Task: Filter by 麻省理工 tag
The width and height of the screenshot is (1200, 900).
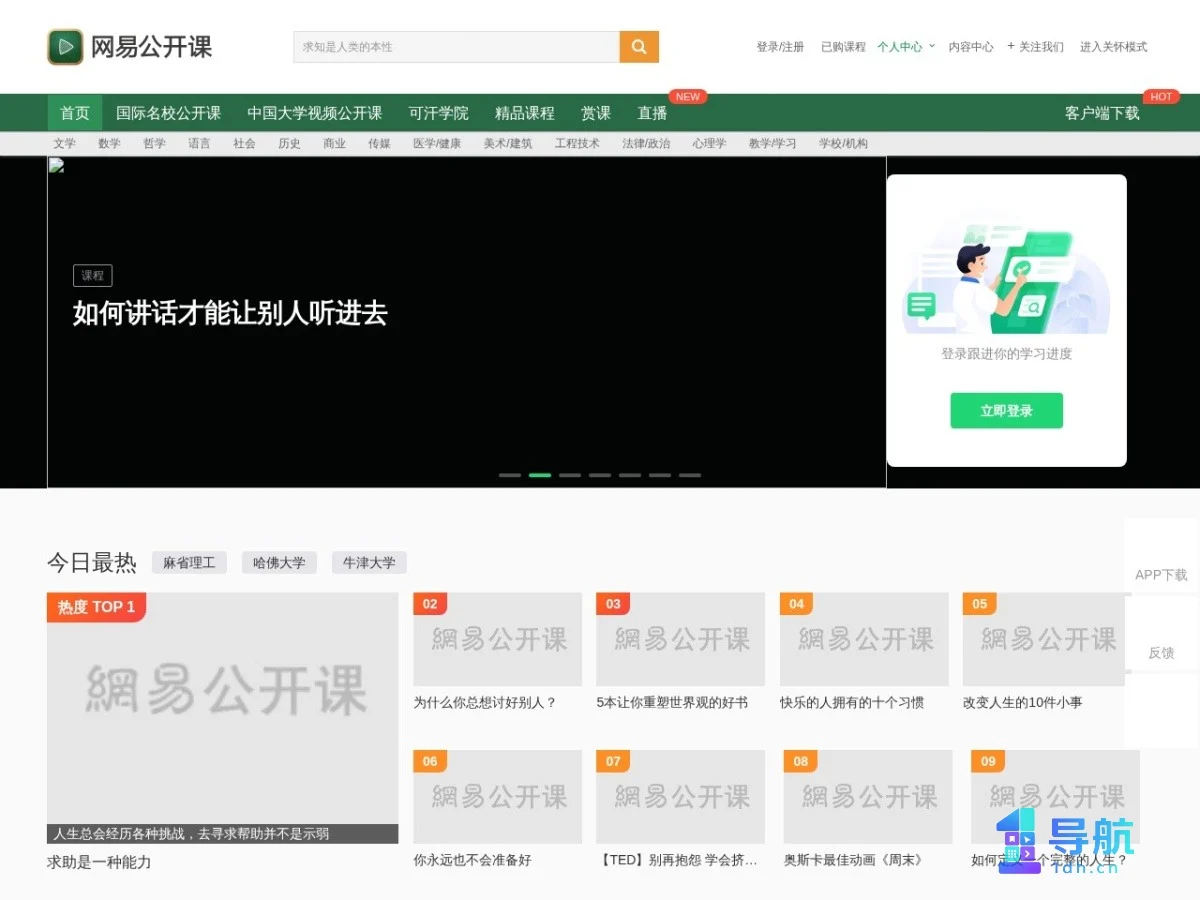Action: [x=189, y=563]
